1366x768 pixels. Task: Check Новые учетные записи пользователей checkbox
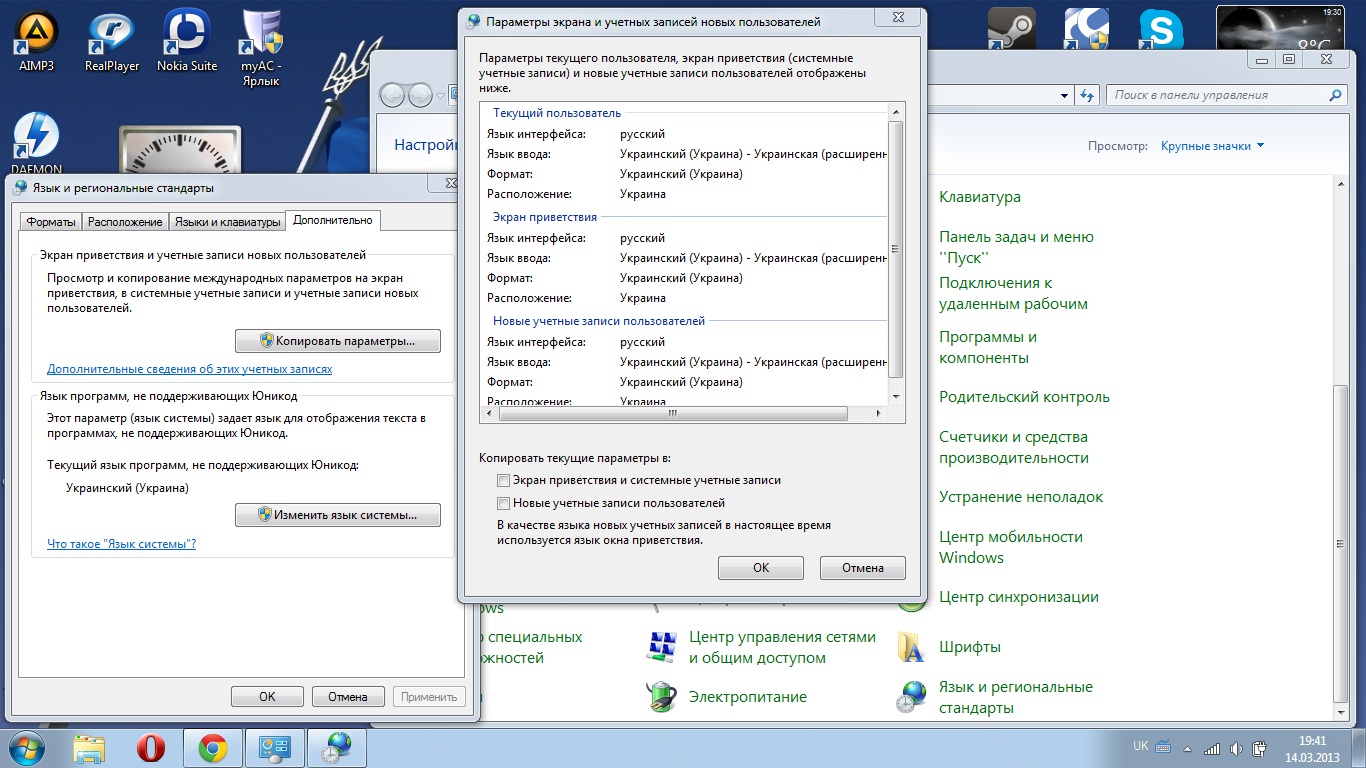504,504
